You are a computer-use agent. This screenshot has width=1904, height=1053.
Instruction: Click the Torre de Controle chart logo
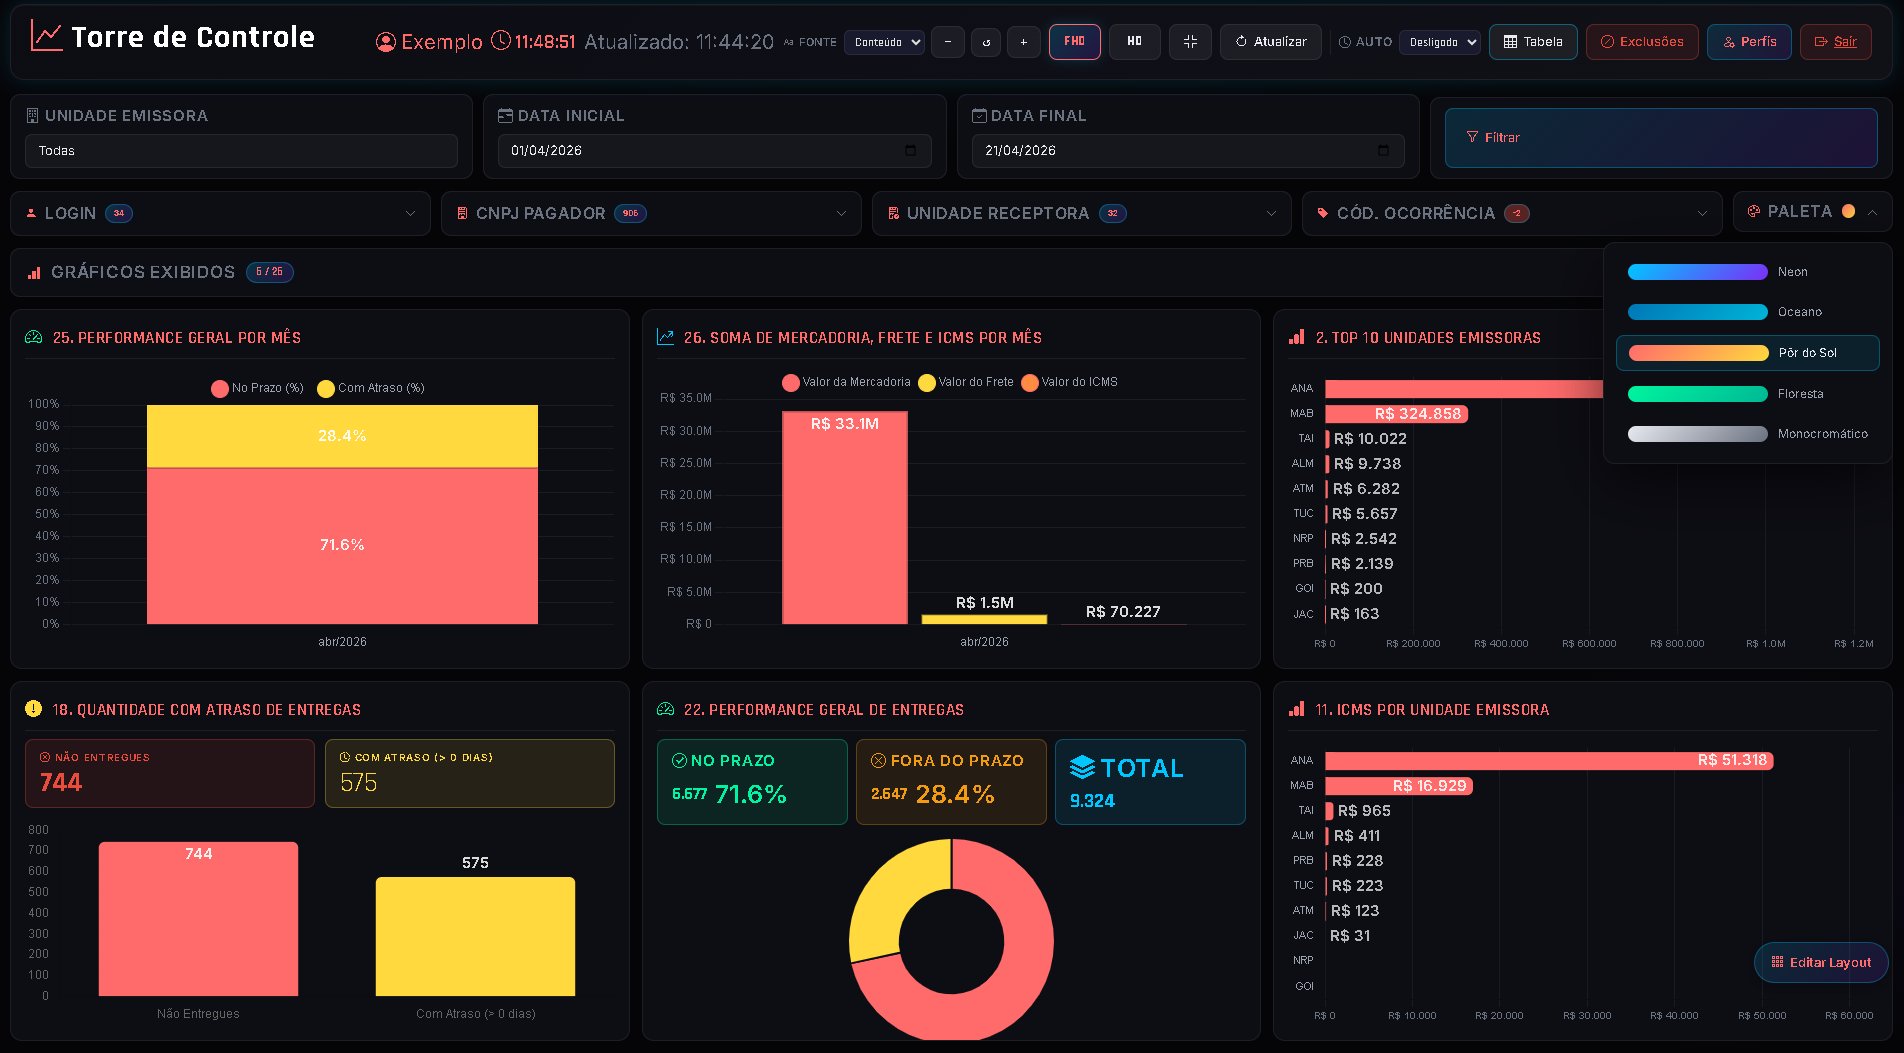coord(46,36)
